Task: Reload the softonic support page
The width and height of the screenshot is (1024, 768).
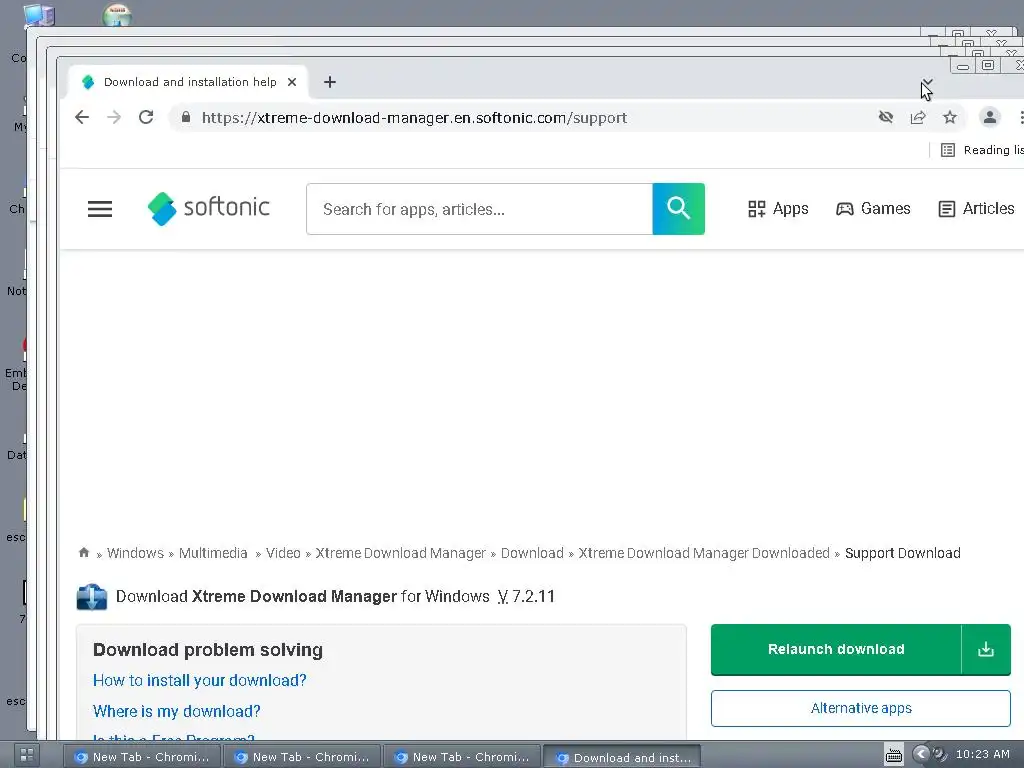Action: click(x=146, y=118)
